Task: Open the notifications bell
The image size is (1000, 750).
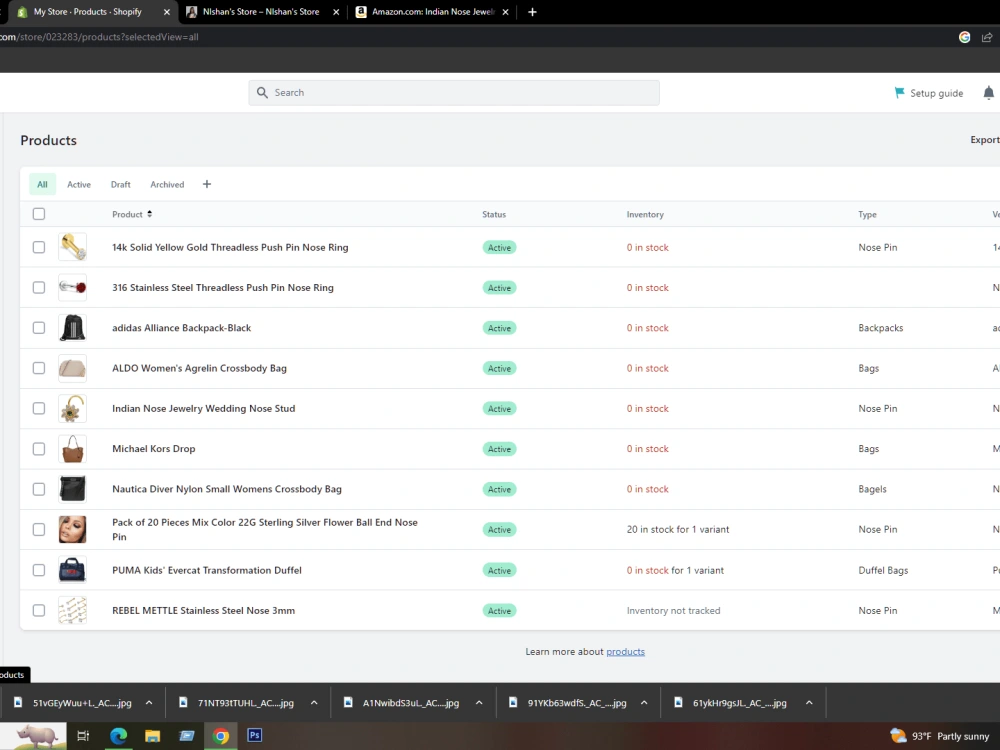Action: (989, 93)
